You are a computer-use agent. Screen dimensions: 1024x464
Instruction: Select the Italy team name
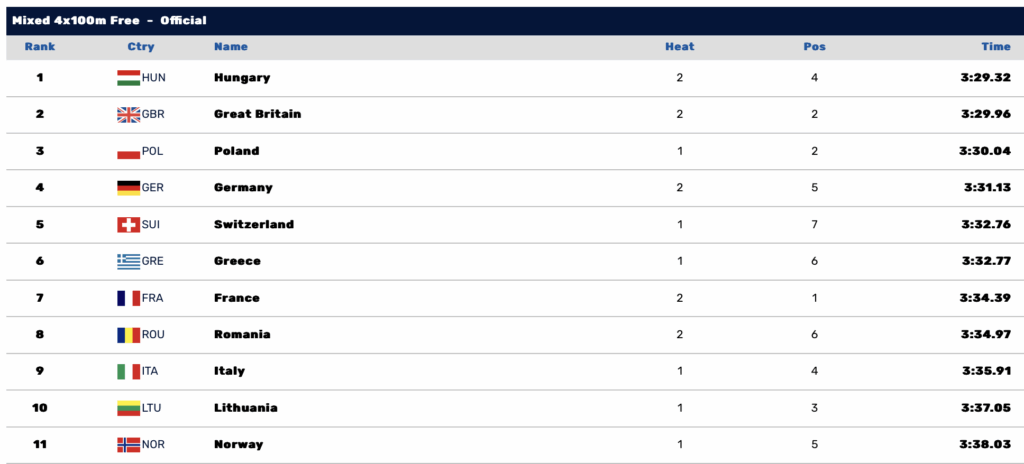tap(229, 371)
